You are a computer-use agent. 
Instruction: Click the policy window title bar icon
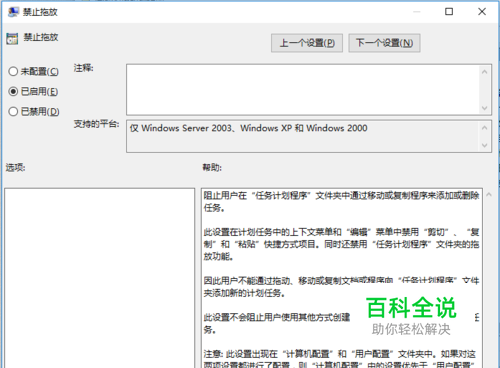14,12
